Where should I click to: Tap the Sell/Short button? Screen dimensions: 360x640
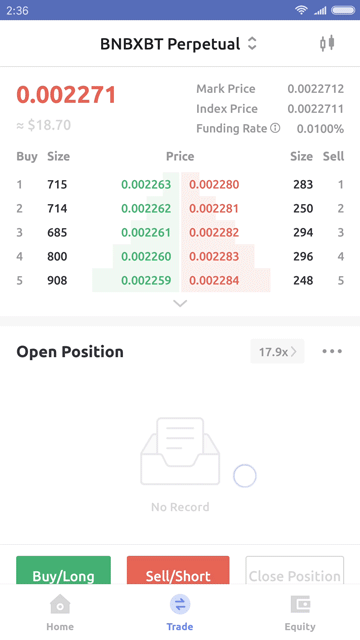click(178, 571)
